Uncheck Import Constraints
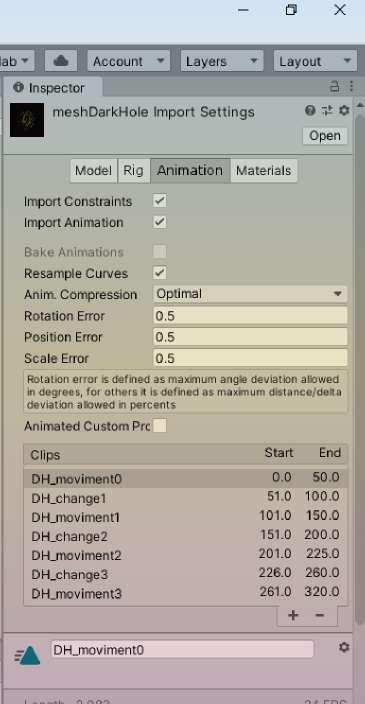Viewport: 365px width, 704px height. (159, 201)
